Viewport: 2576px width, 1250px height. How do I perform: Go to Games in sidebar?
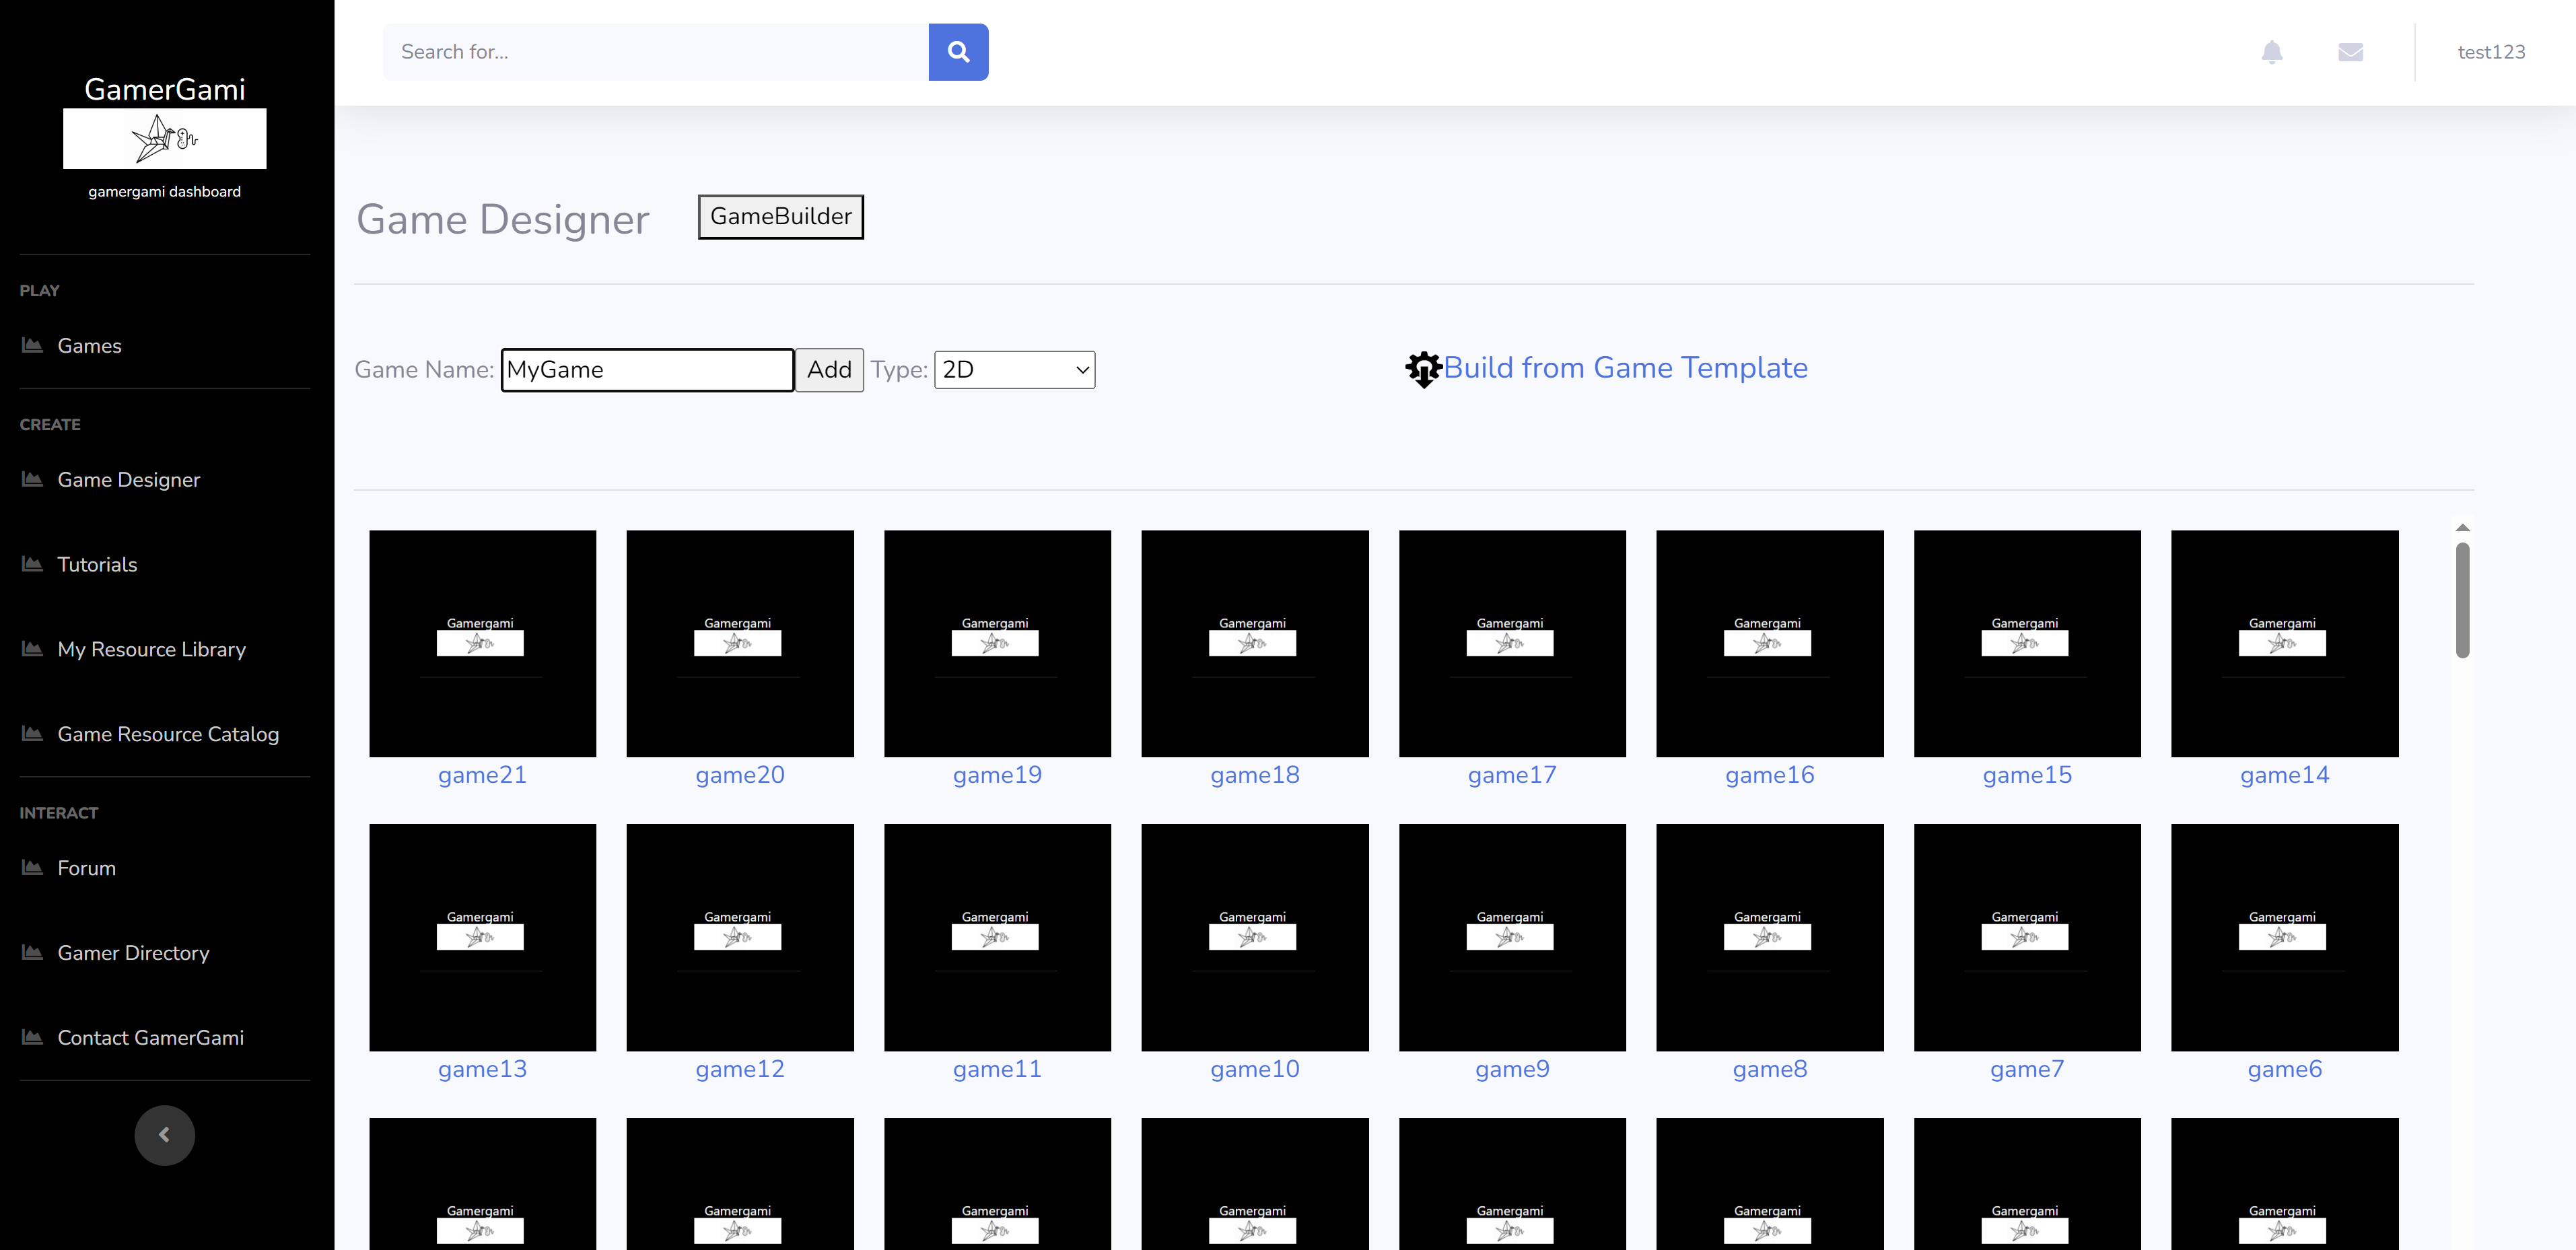click(x=89, y=346)
